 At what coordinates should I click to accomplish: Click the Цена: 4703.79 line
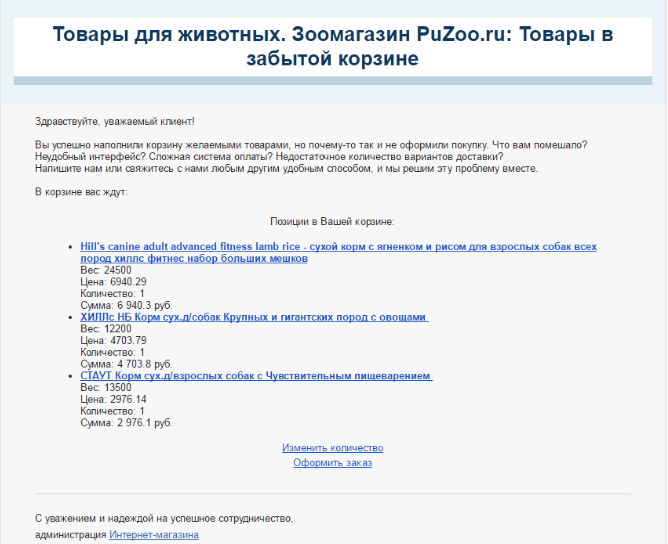[x=113, y=341]
